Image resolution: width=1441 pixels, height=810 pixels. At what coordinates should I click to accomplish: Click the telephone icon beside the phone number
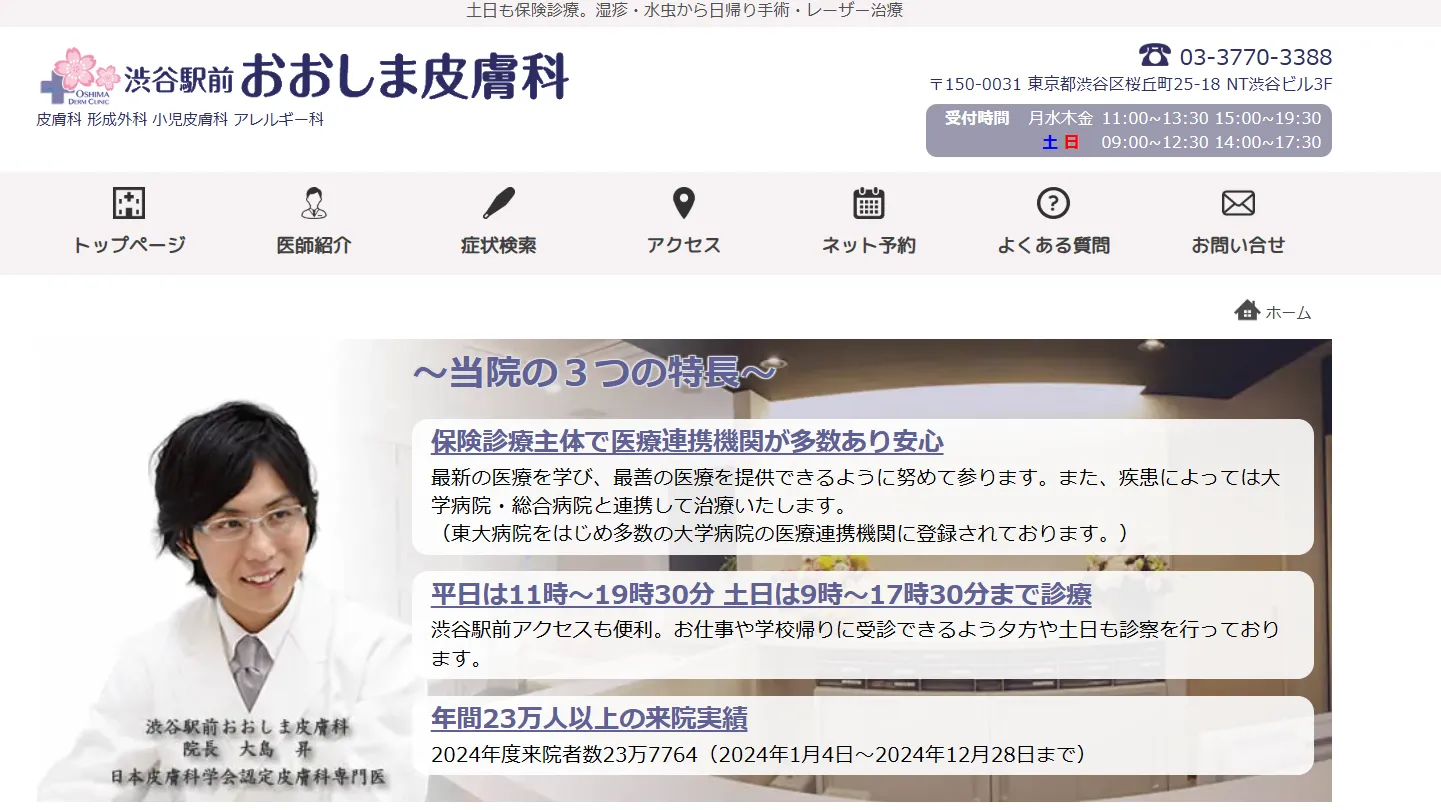tap(1154, 55)
